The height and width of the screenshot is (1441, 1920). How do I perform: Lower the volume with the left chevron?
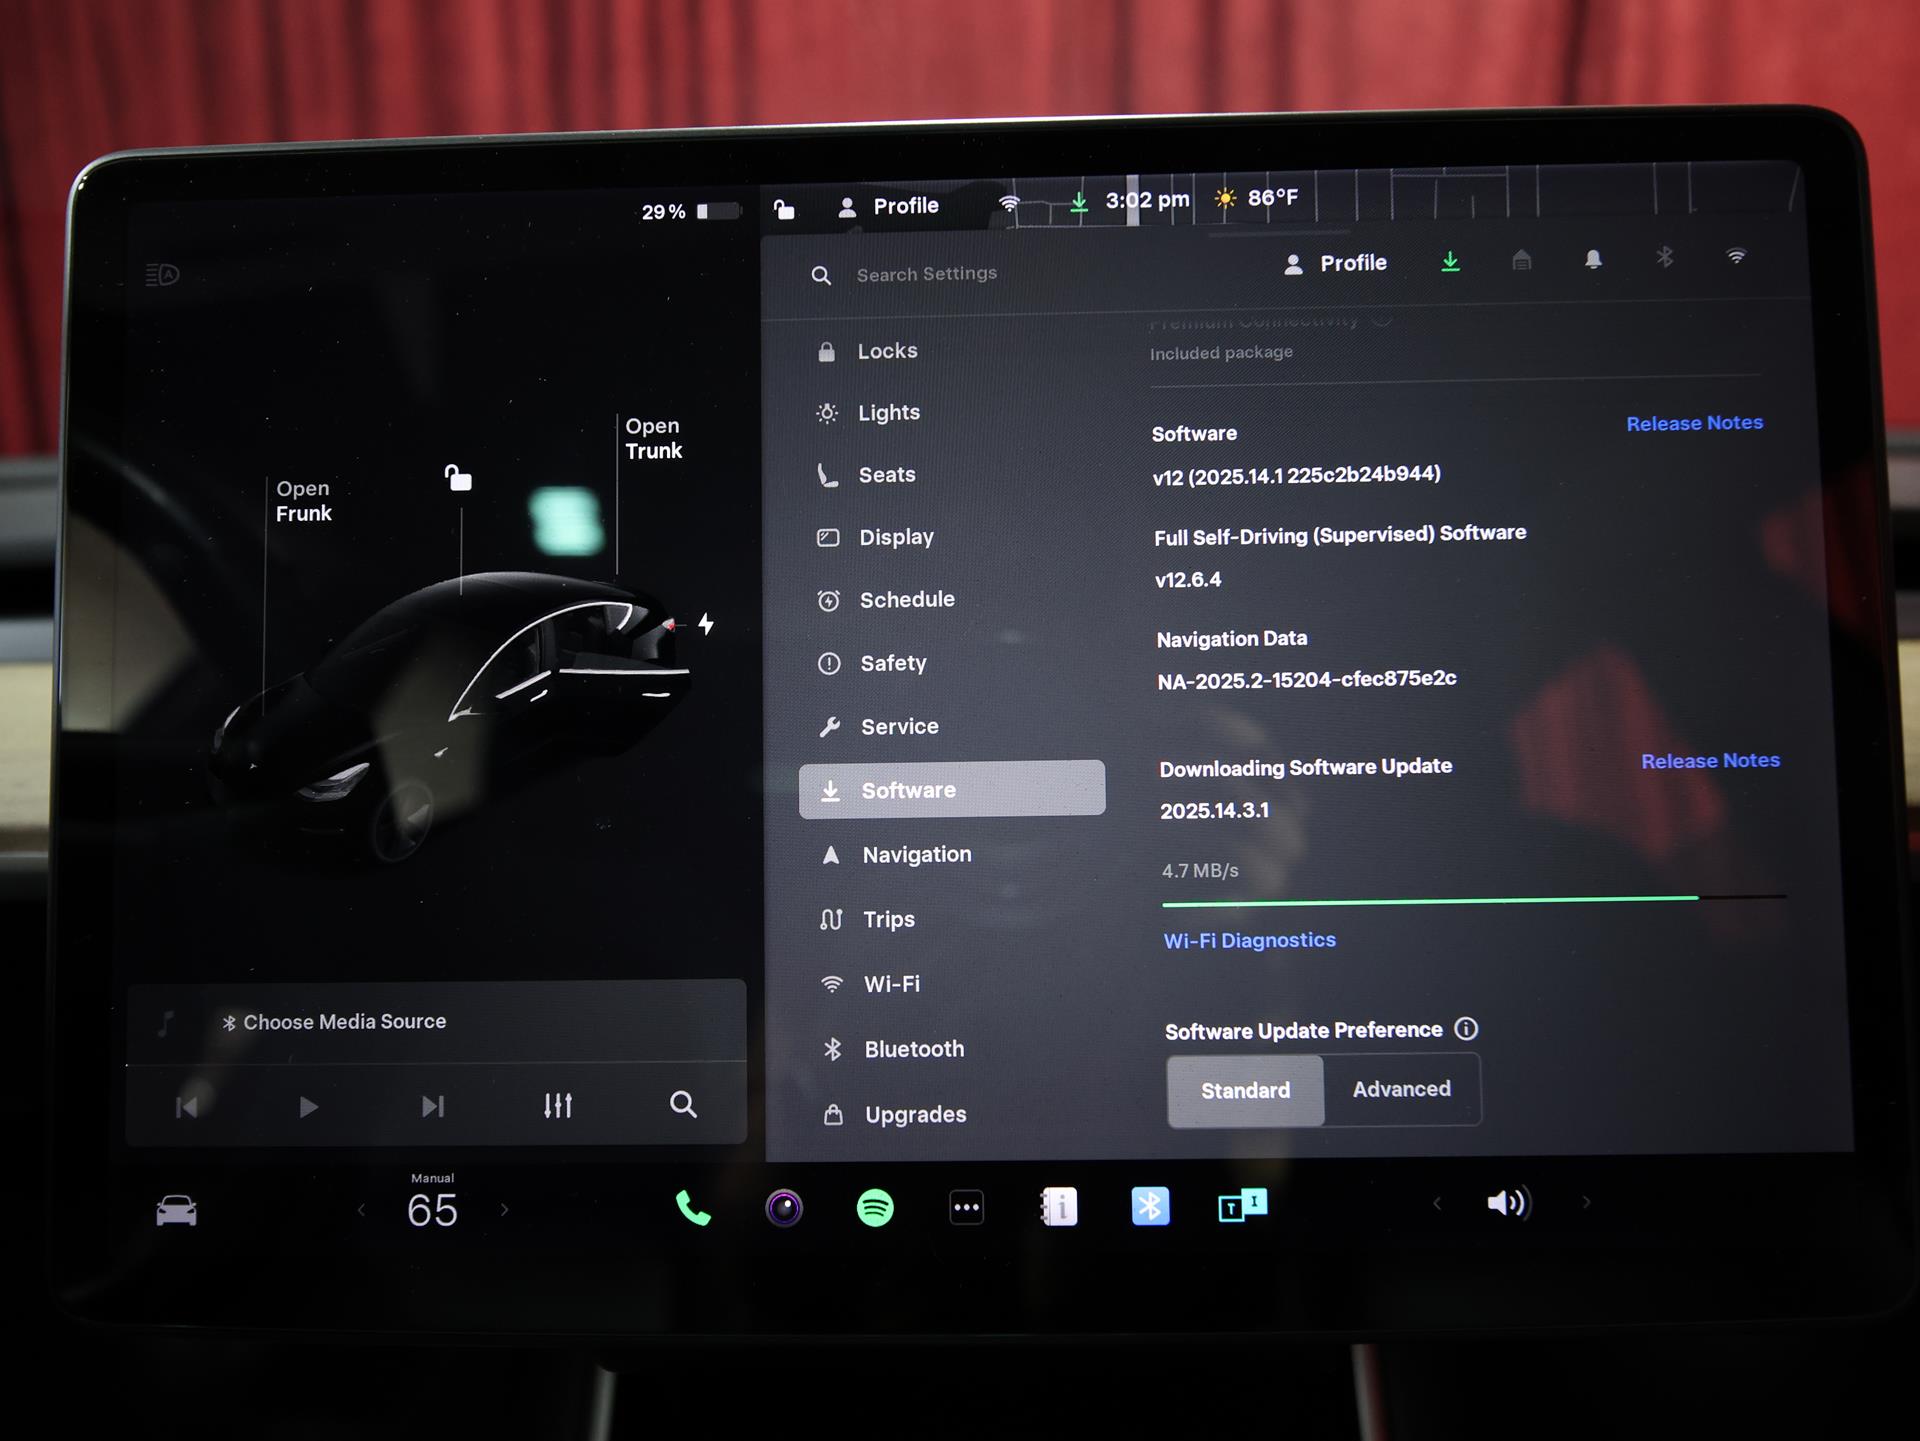(x=1437, y=1203)
